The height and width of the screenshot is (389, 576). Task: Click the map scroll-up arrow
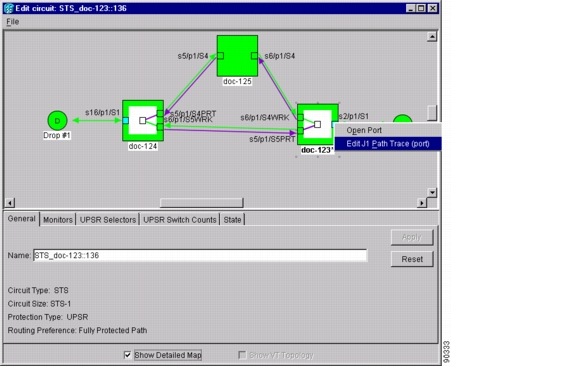tap(432, 37)
